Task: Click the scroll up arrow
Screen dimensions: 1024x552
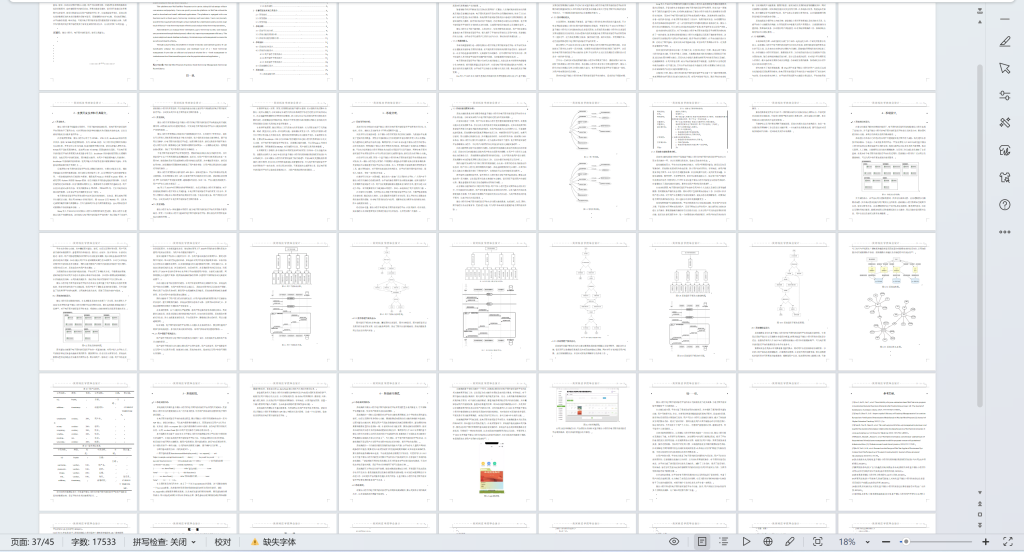Action: click(980, 22)
